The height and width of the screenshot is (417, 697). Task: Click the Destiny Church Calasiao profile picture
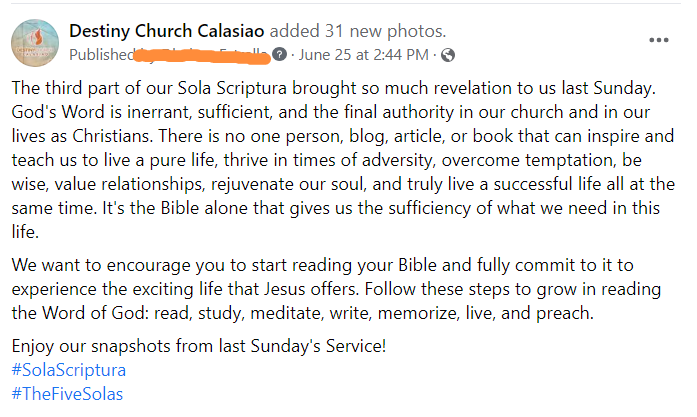pyautogui.click(x=37, y=41)
